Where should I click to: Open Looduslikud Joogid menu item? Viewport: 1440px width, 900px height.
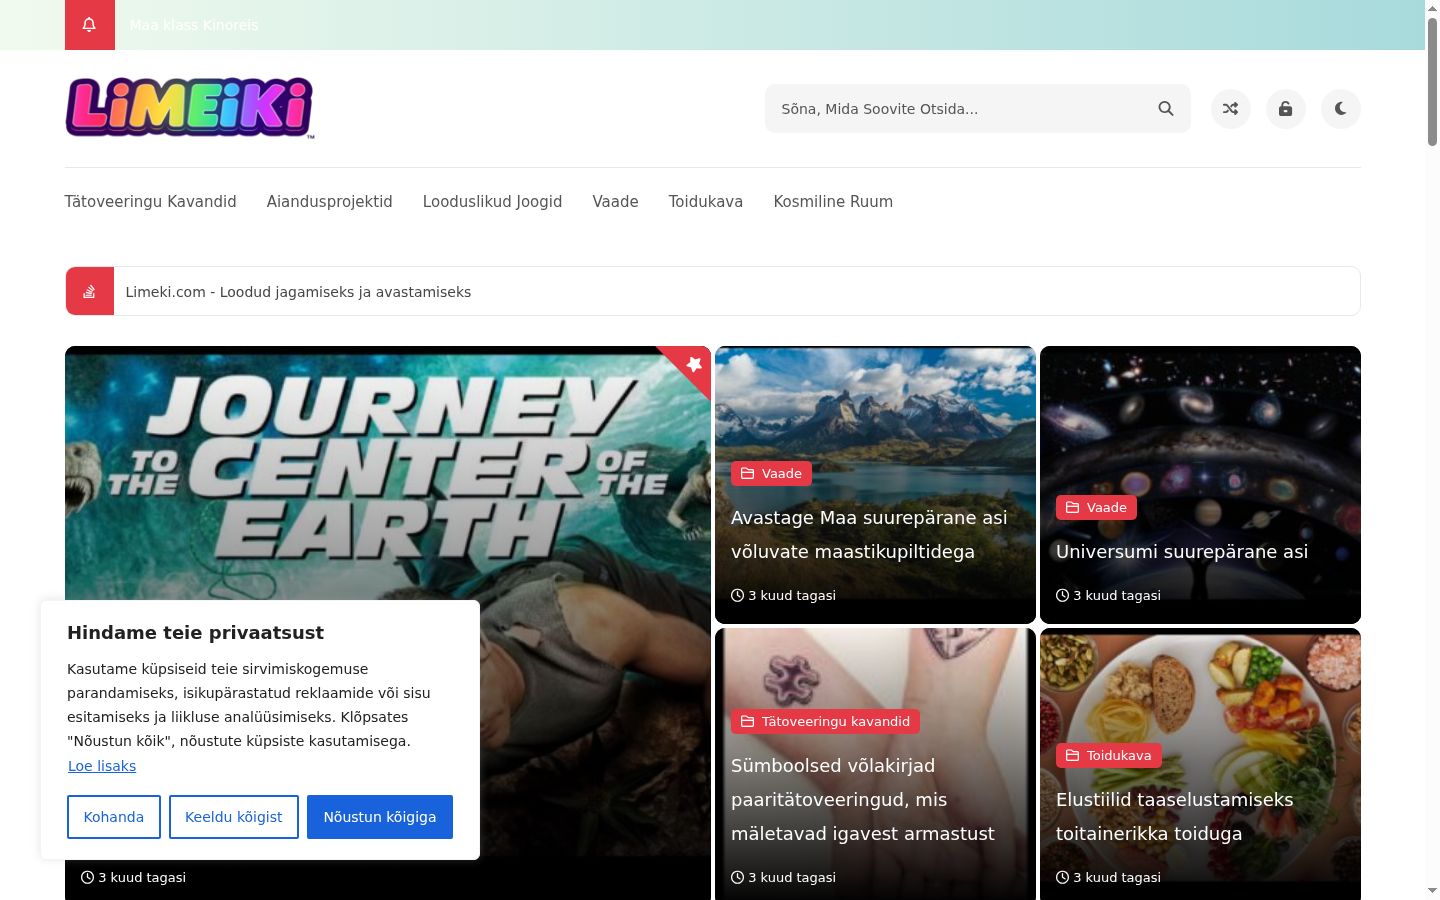click(x=493, y=202)
